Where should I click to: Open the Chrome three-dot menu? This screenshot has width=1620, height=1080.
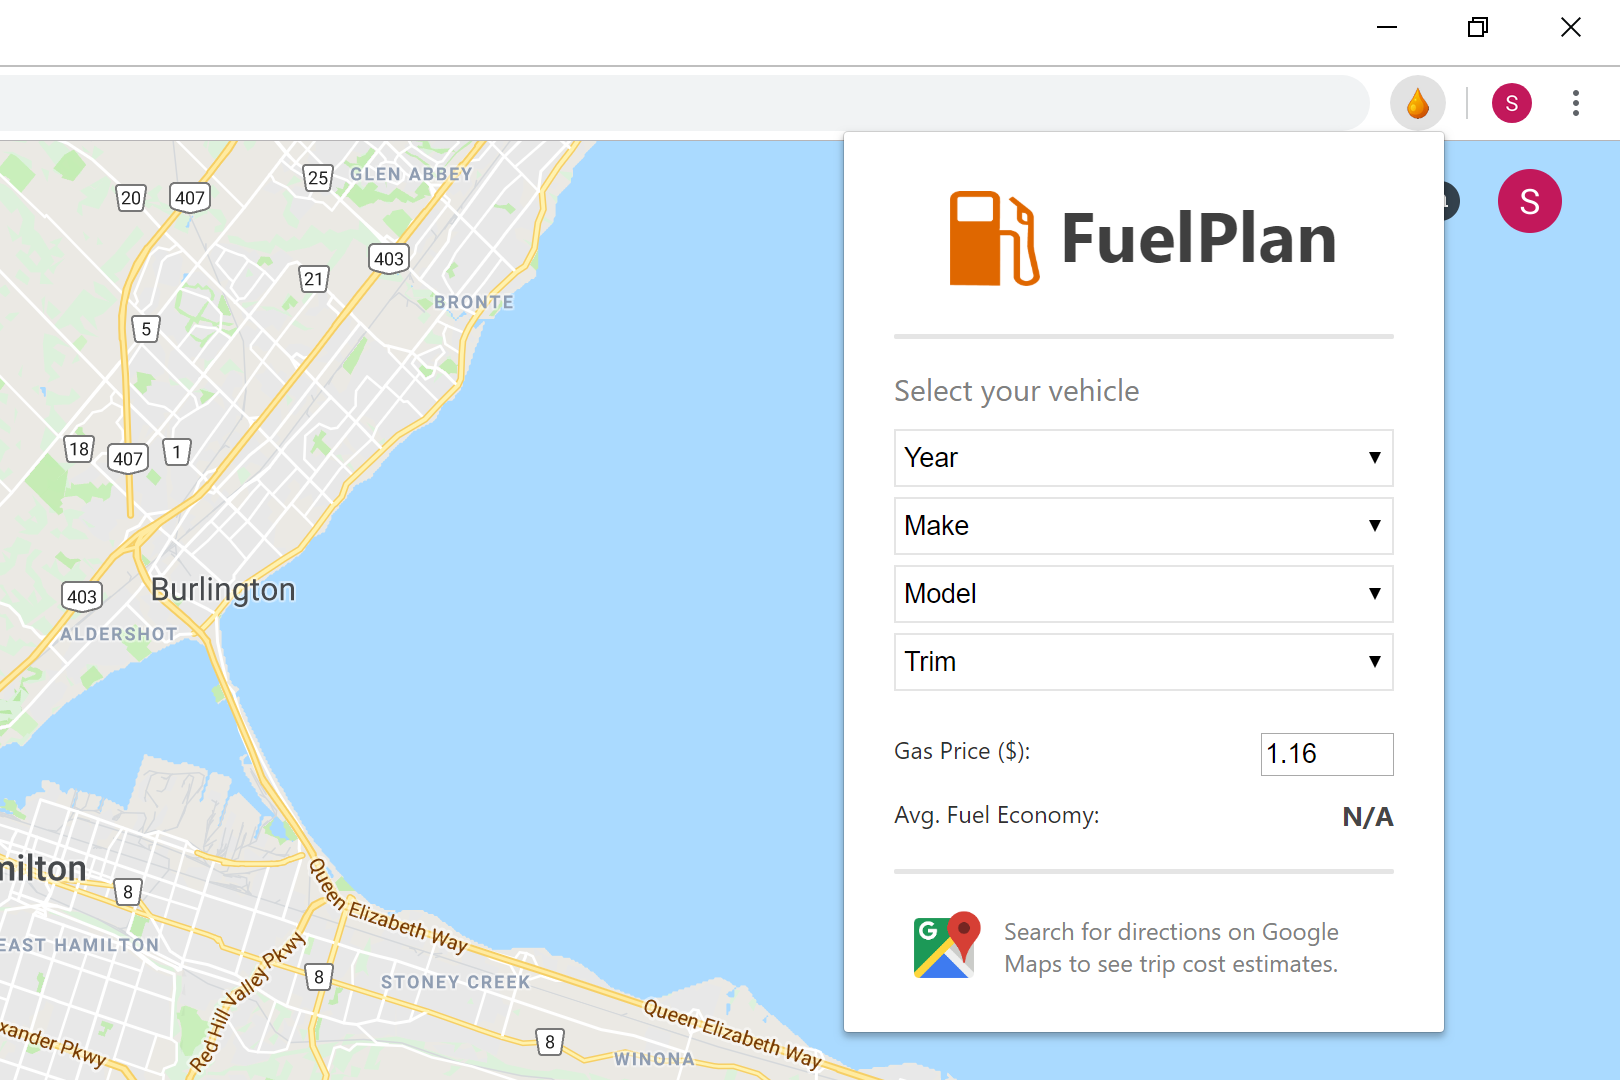[1575, 103]
